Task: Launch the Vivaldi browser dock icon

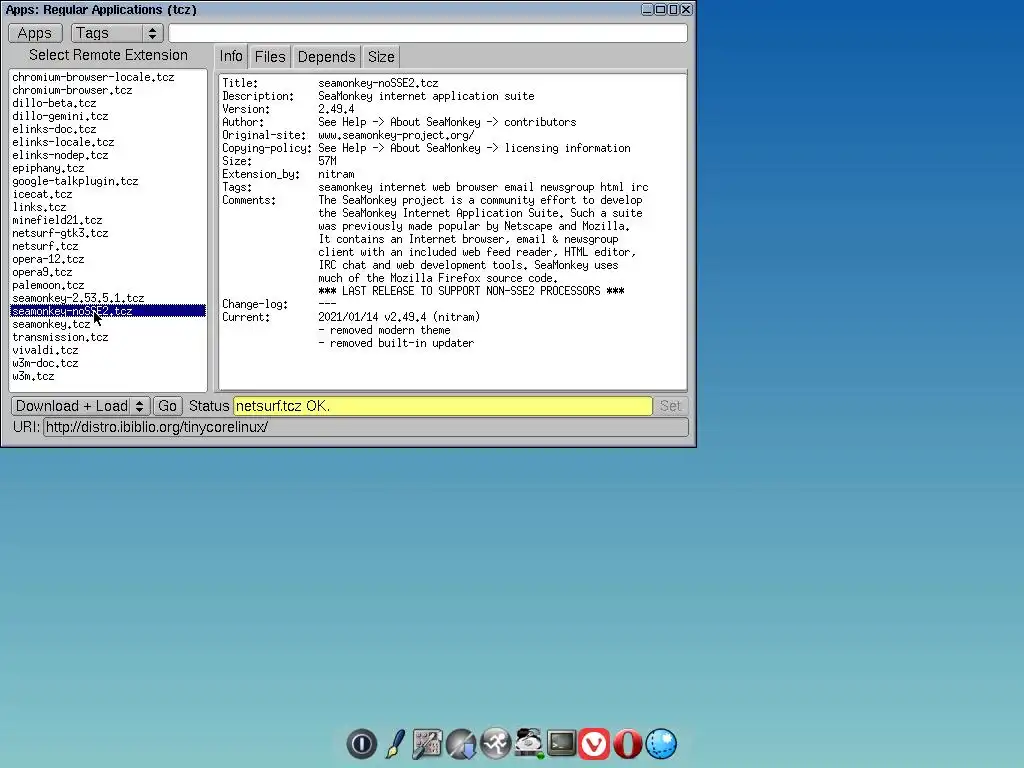Action: (594, 744)
